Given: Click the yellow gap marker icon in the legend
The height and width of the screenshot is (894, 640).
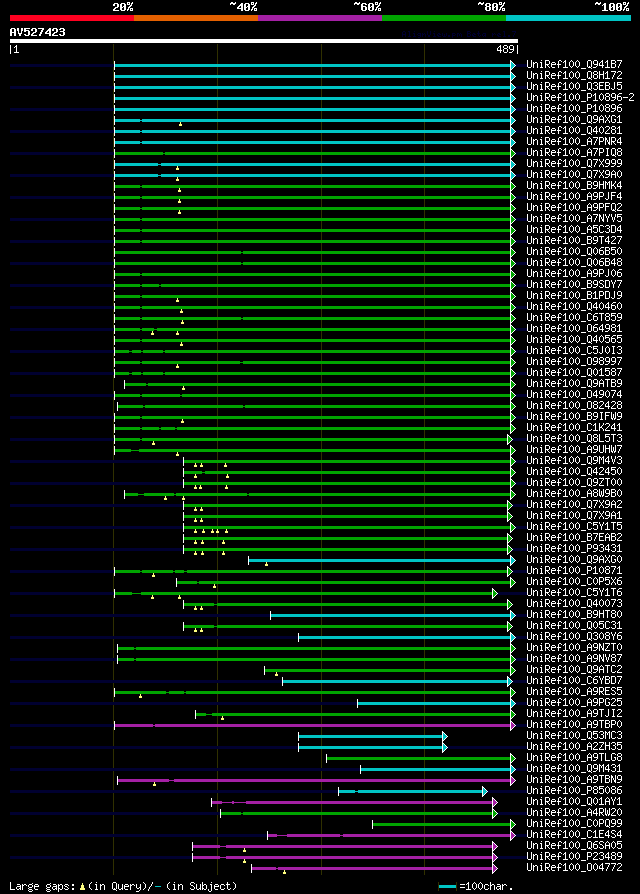Looking at the screenshot, I should [x=82, y=887].
